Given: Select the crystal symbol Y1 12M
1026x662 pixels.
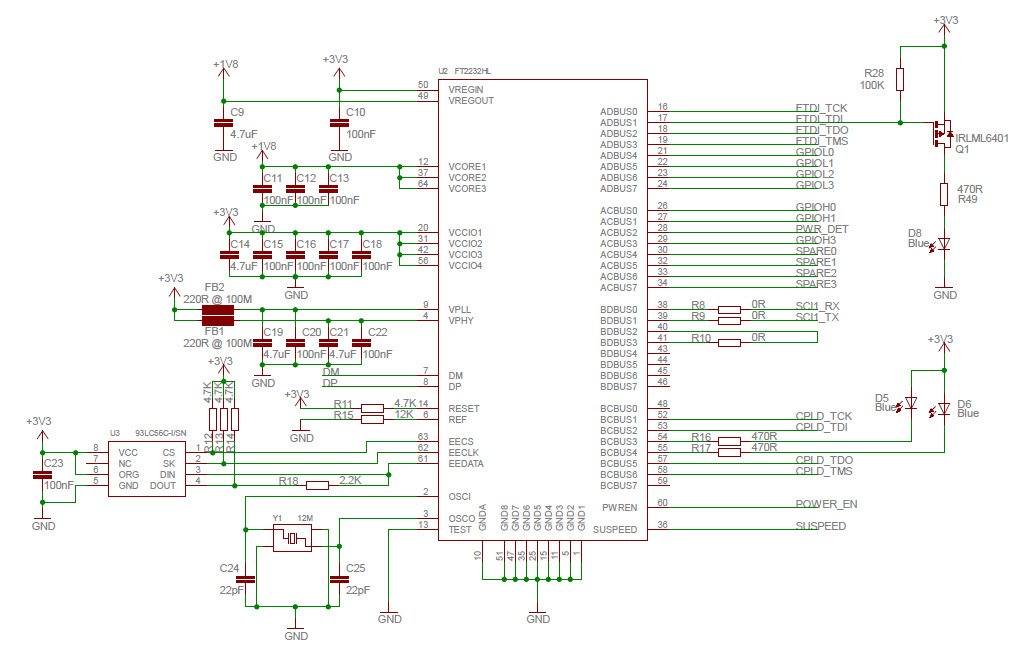Looking at the screenshot, I should tap(290, 537).
